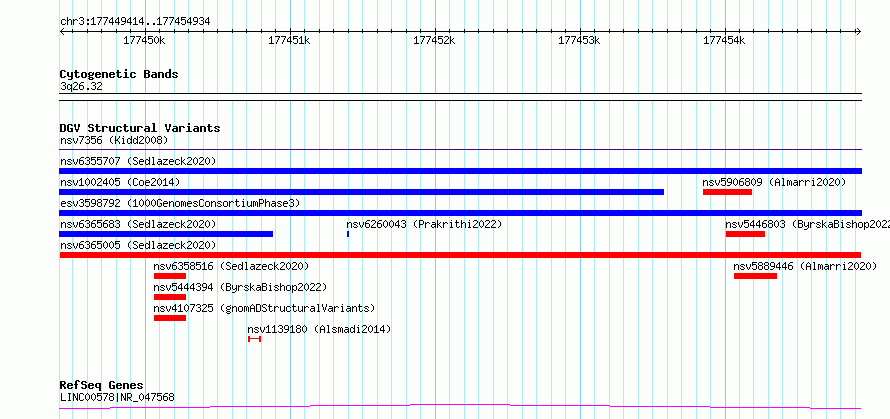Image resolution: width=890 pixels, height=419 pixels.
Task: Click red bar beneath nsv5906809
Action: [x=727, y=192]
